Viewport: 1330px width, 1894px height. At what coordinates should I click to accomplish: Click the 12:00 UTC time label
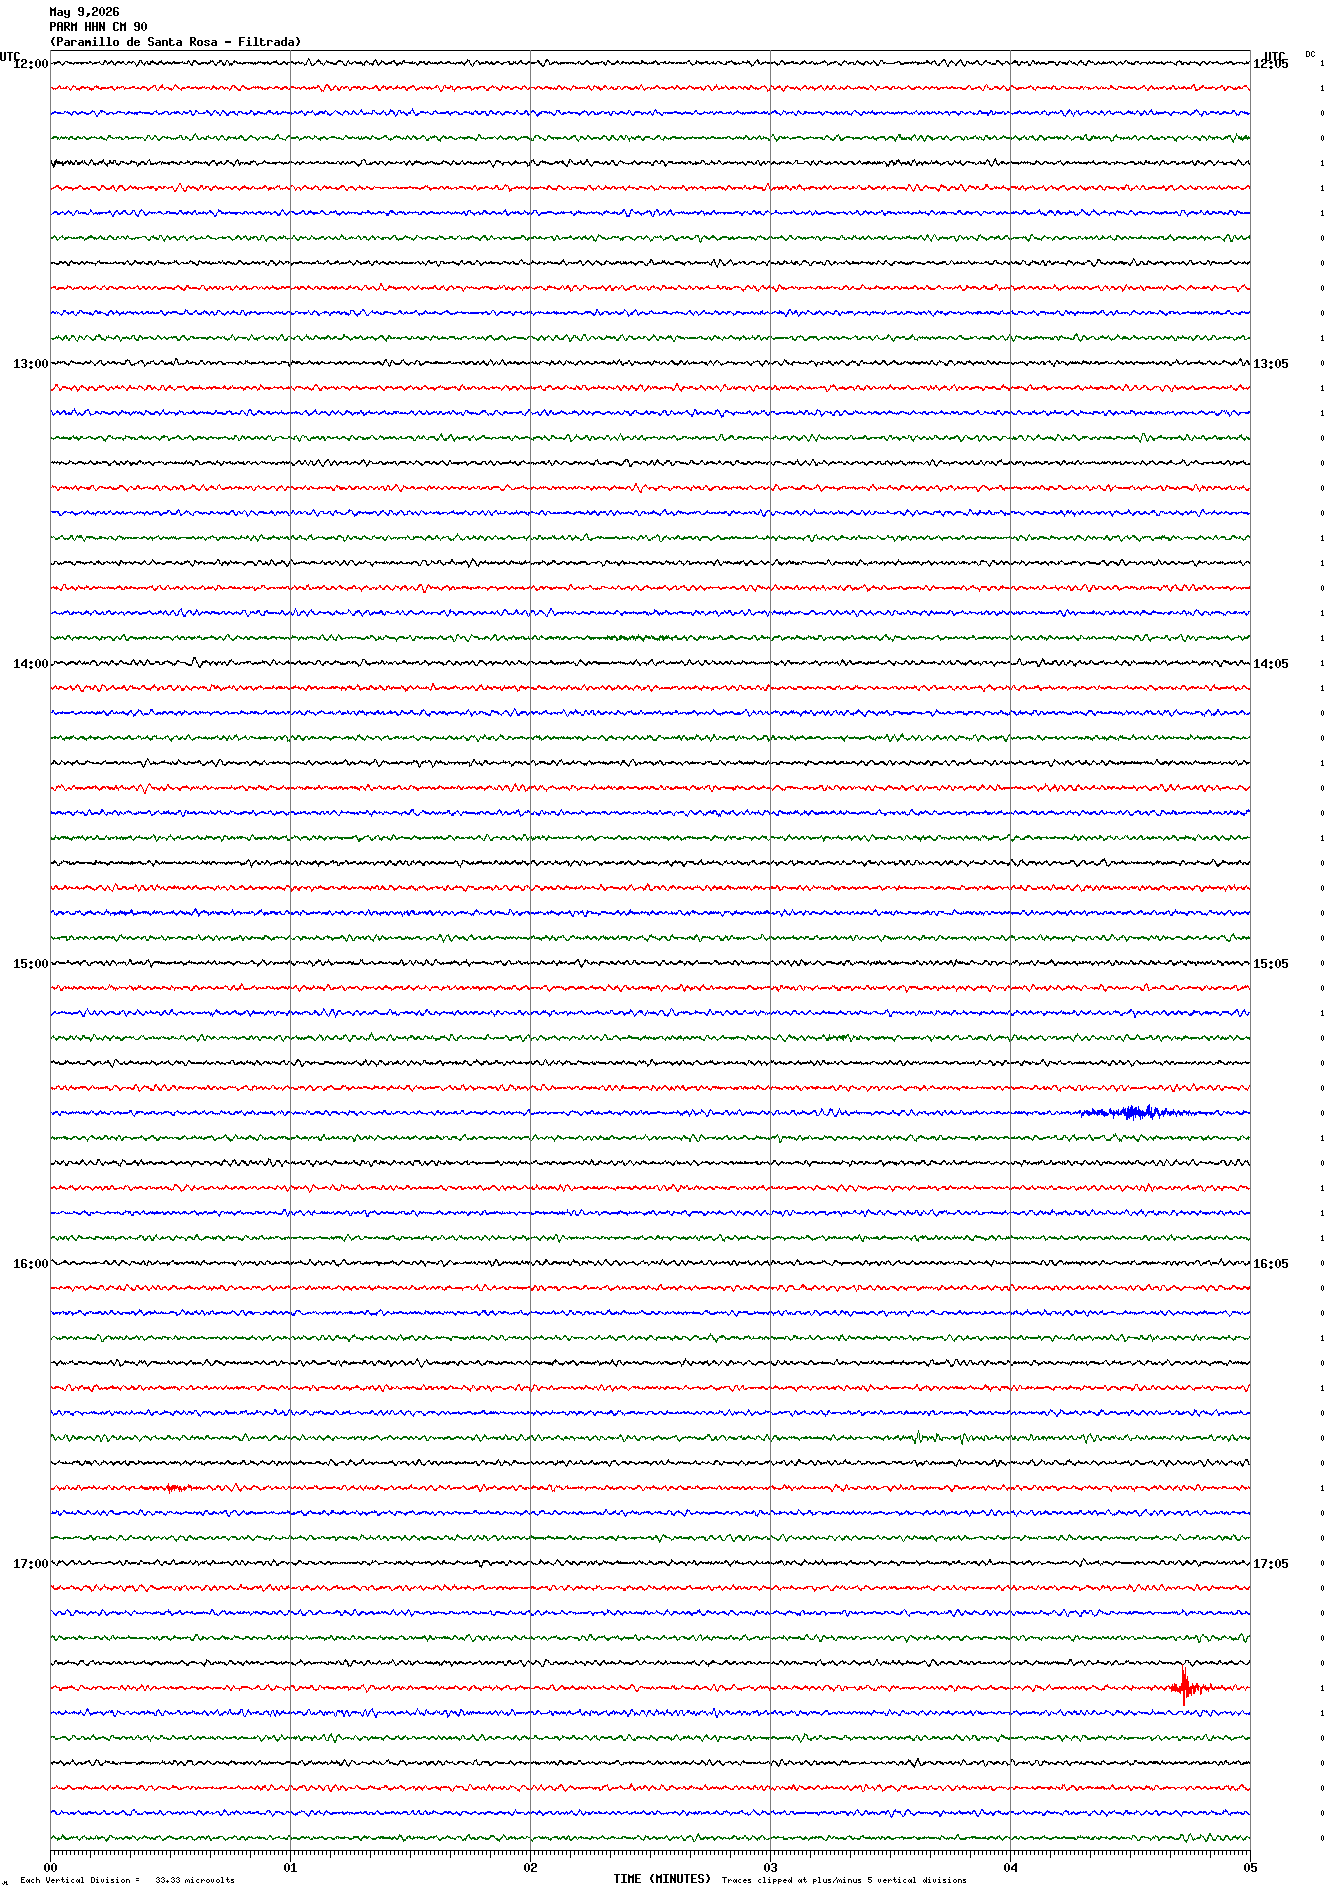[x=30, y=64]
